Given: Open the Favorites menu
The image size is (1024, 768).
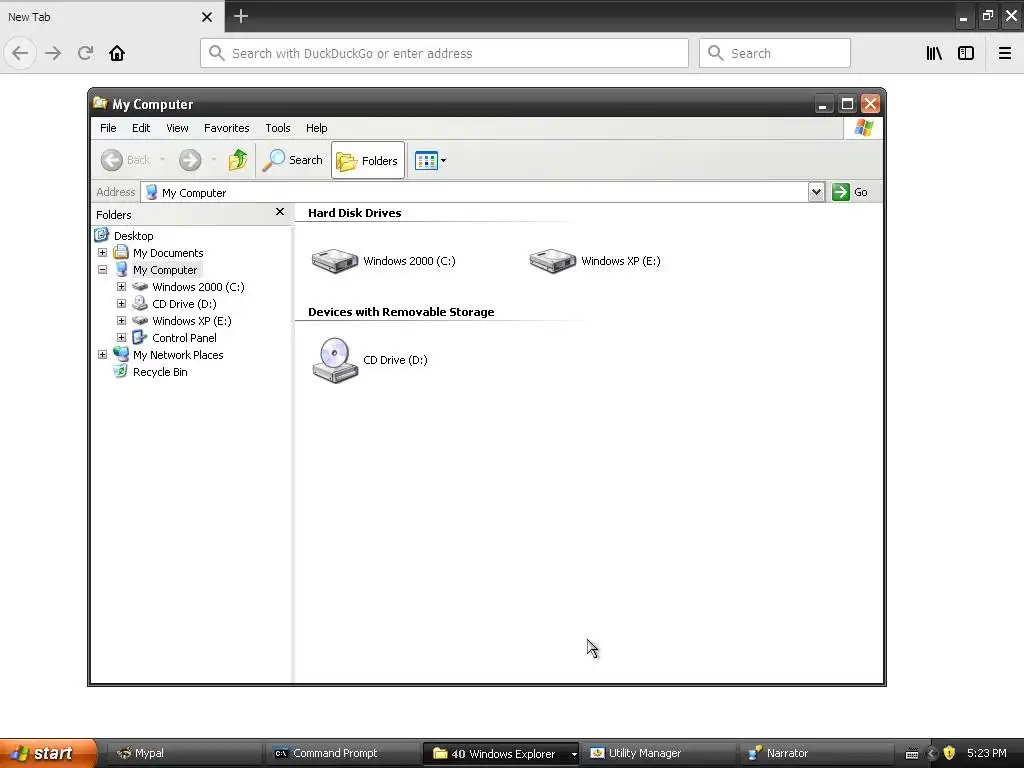Looking at the screenshot, I should (227, 128).
